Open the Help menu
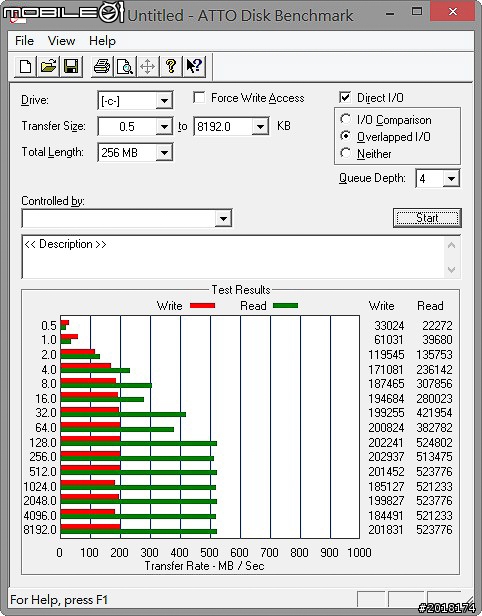The height and width of the screenshot is (616, 482). click(x=102, y=40)
